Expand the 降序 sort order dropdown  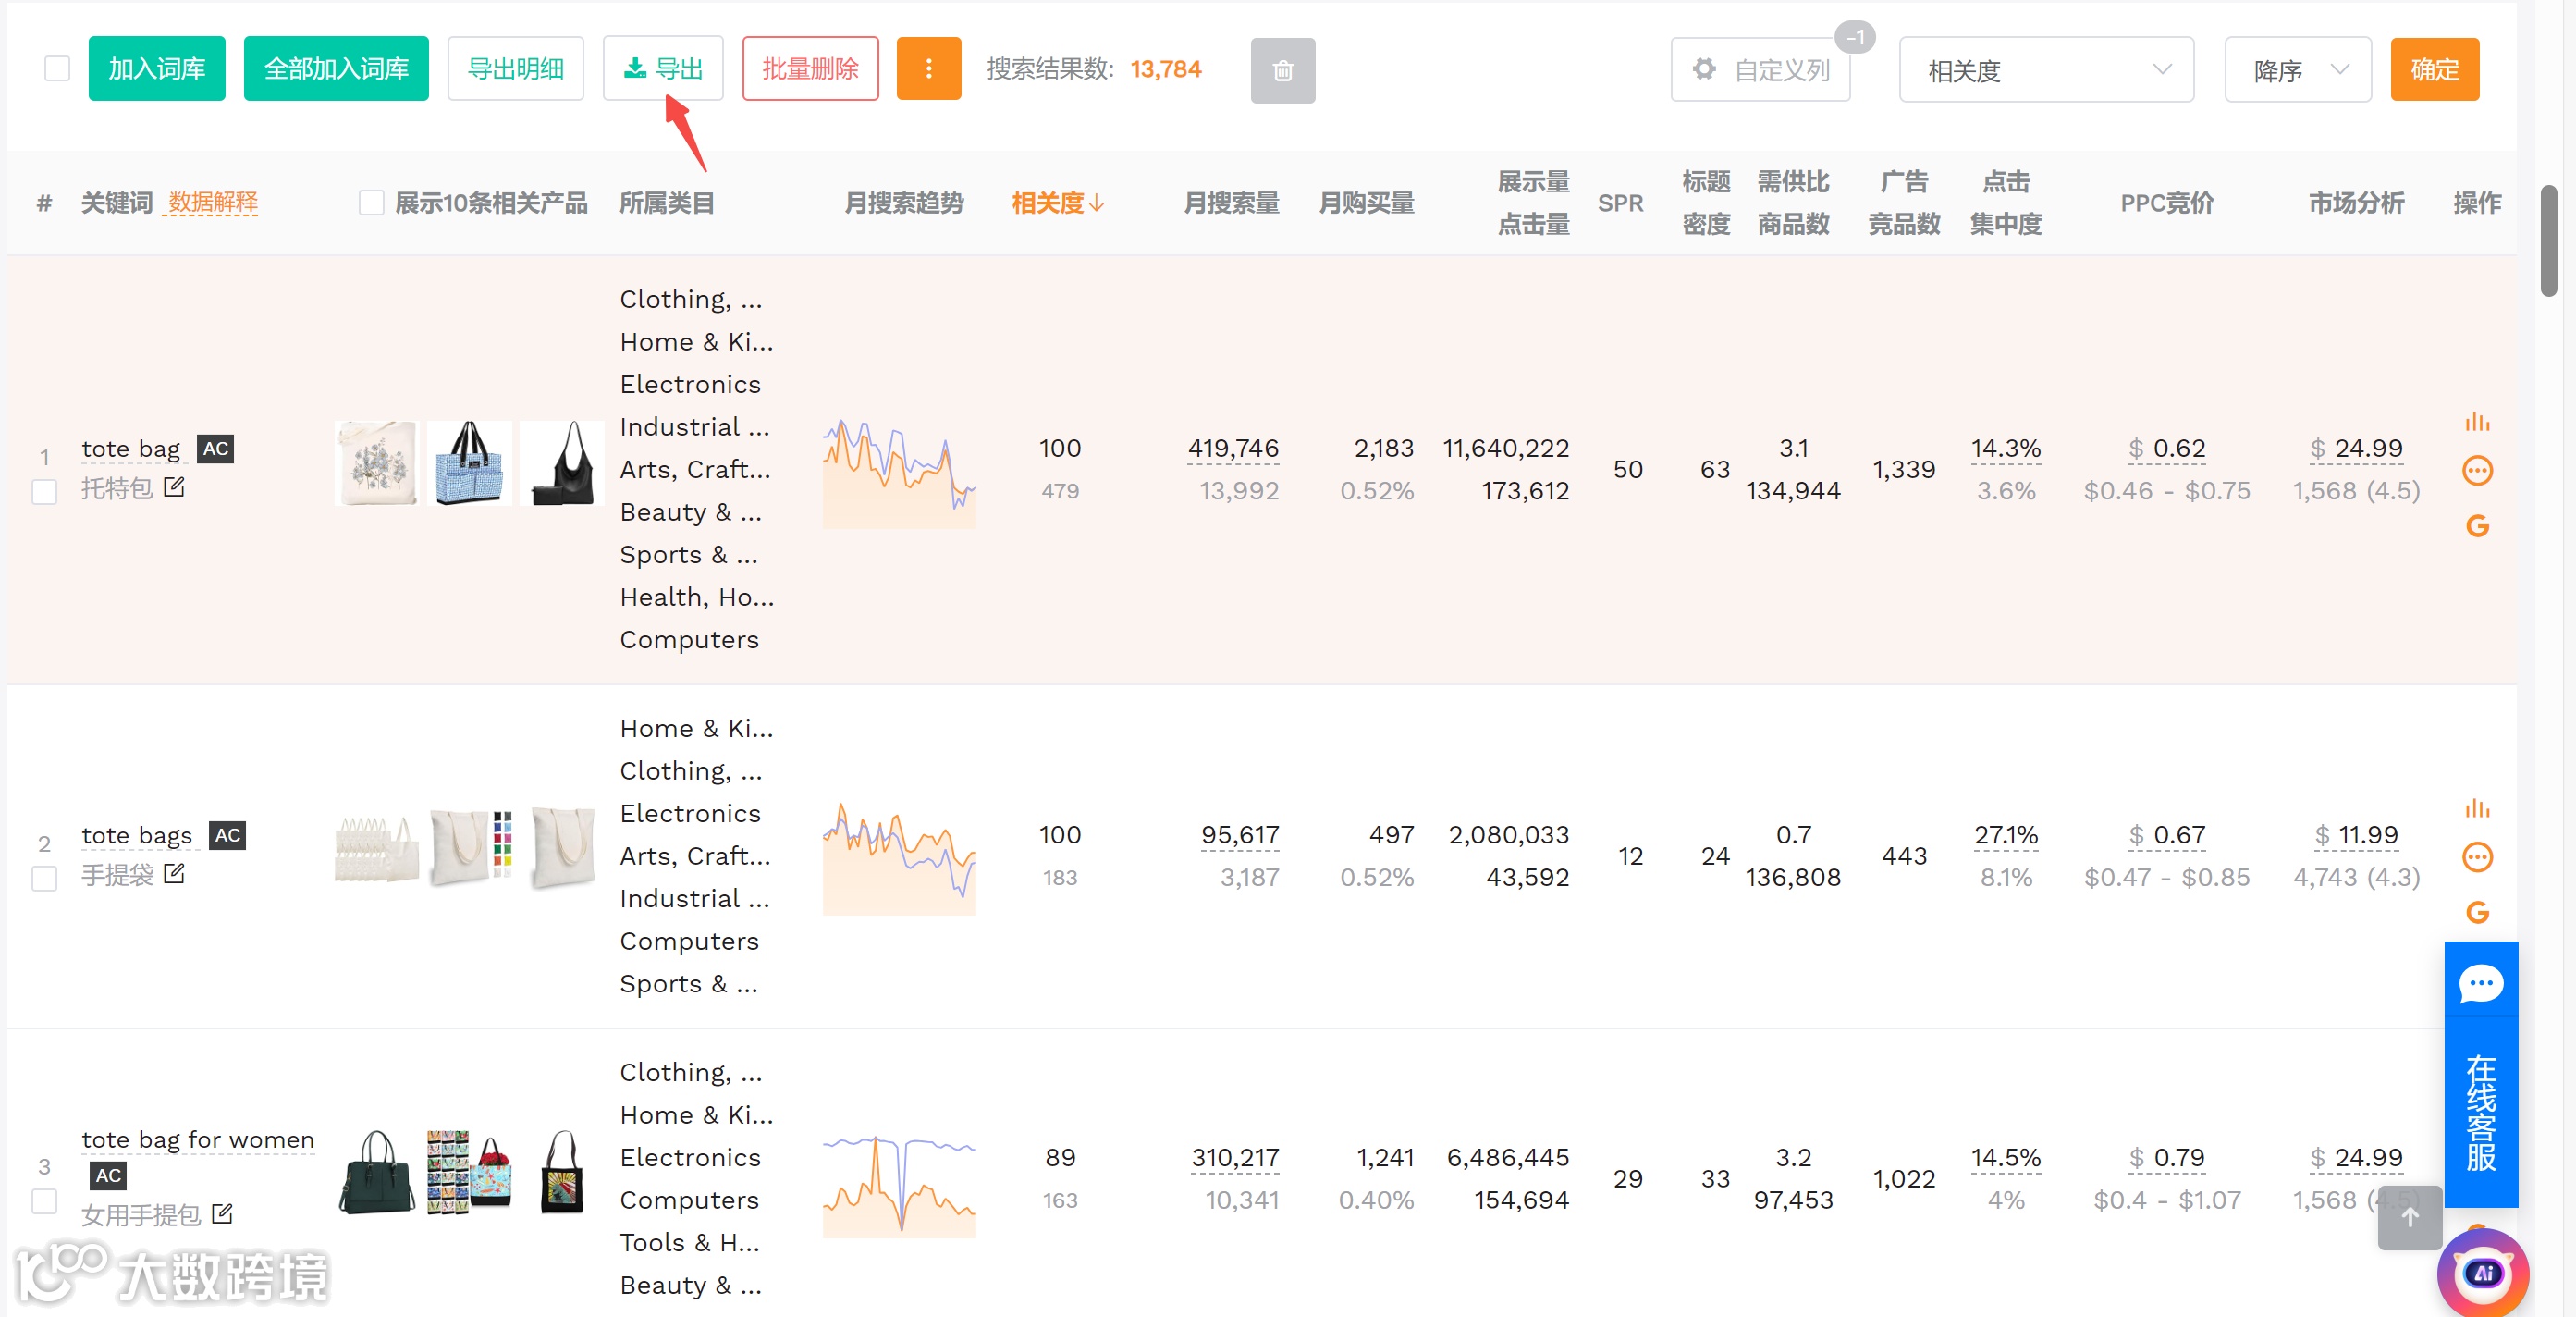[2297, 70]
